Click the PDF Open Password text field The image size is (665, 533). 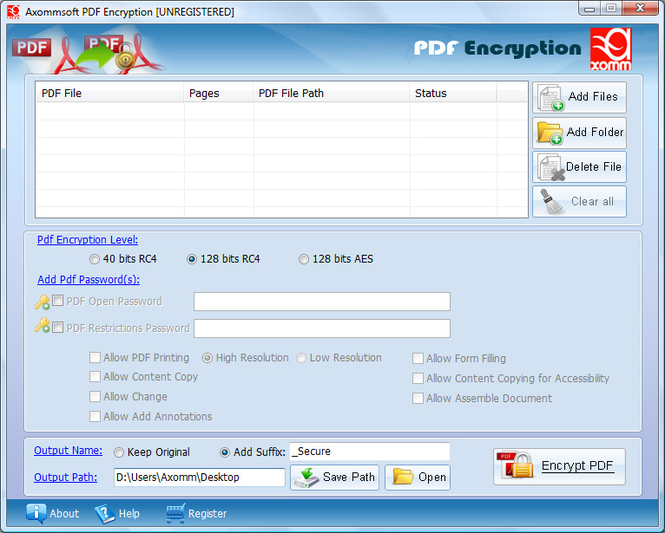tap(322, 301)
